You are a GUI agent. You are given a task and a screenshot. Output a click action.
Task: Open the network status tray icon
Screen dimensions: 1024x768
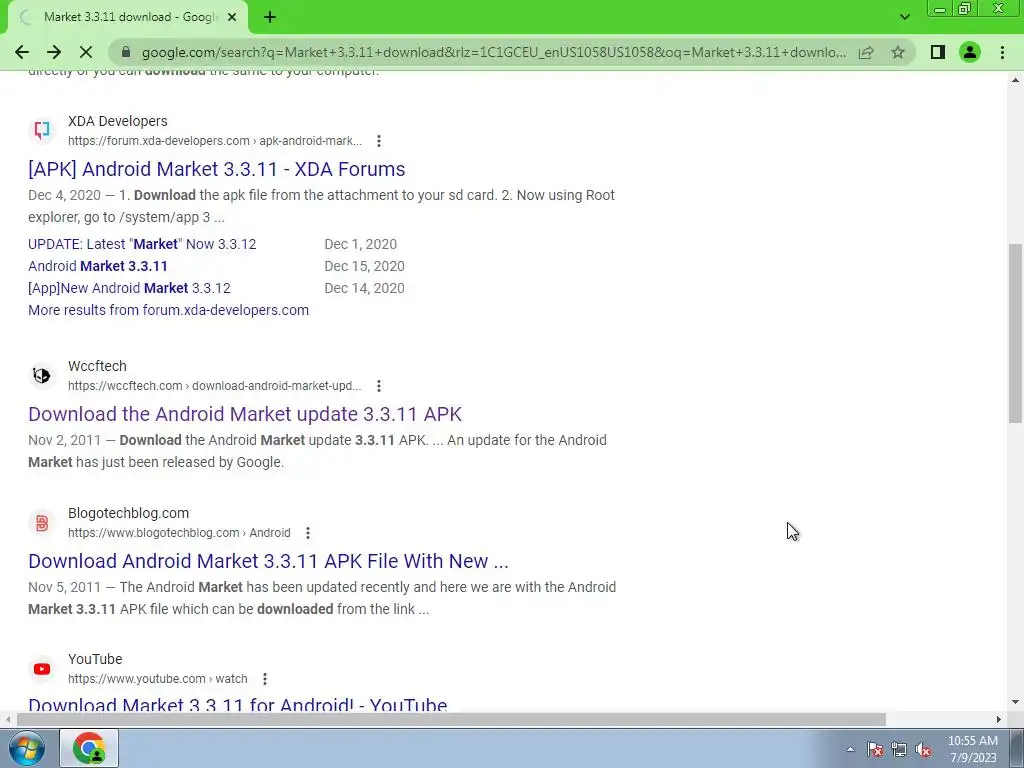[x=899, y=750]
